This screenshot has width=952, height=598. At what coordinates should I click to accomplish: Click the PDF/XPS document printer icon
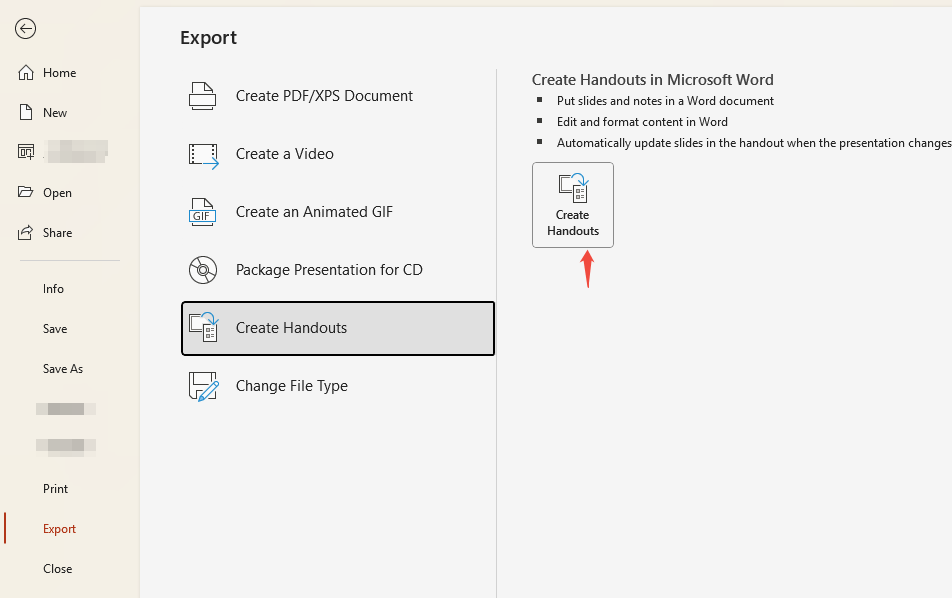(x=203, y=96)
